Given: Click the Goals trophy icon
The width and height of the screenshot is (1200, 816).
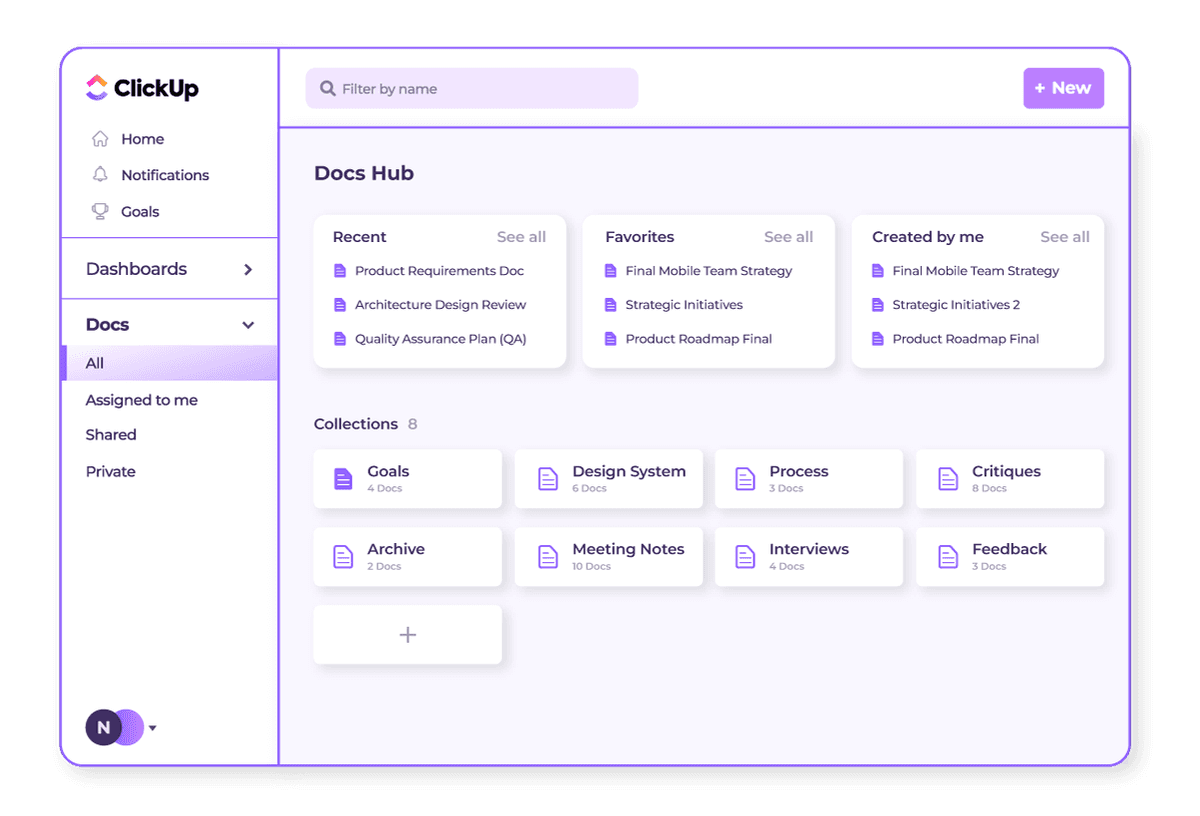Looking at the screenshot, I should tap(100, 211).
